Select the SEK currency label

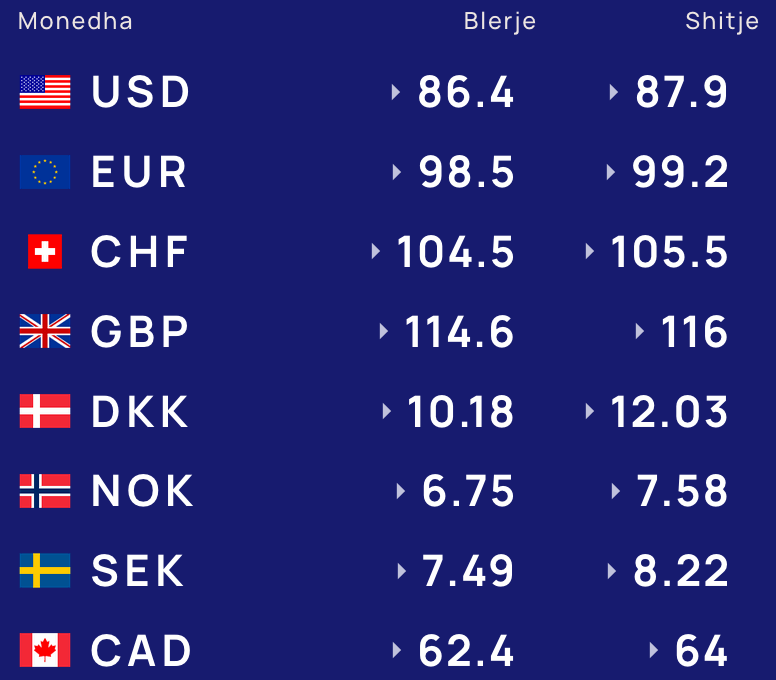(x=138, y=571)
